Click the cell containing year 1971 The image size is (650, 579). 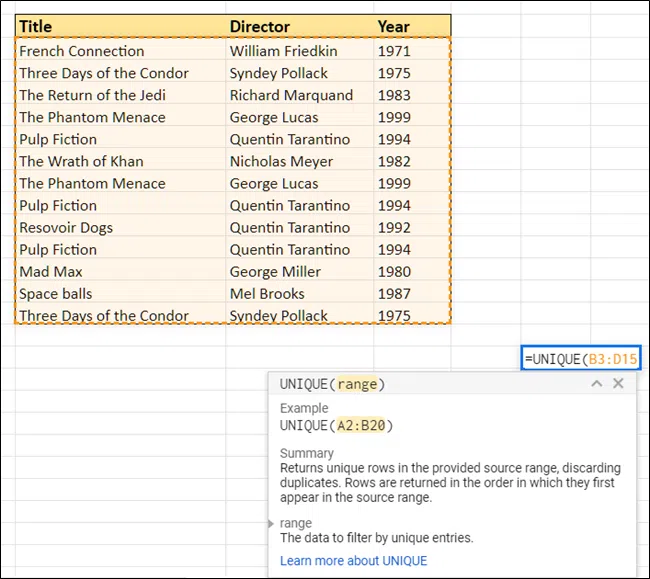coord(411,51)
